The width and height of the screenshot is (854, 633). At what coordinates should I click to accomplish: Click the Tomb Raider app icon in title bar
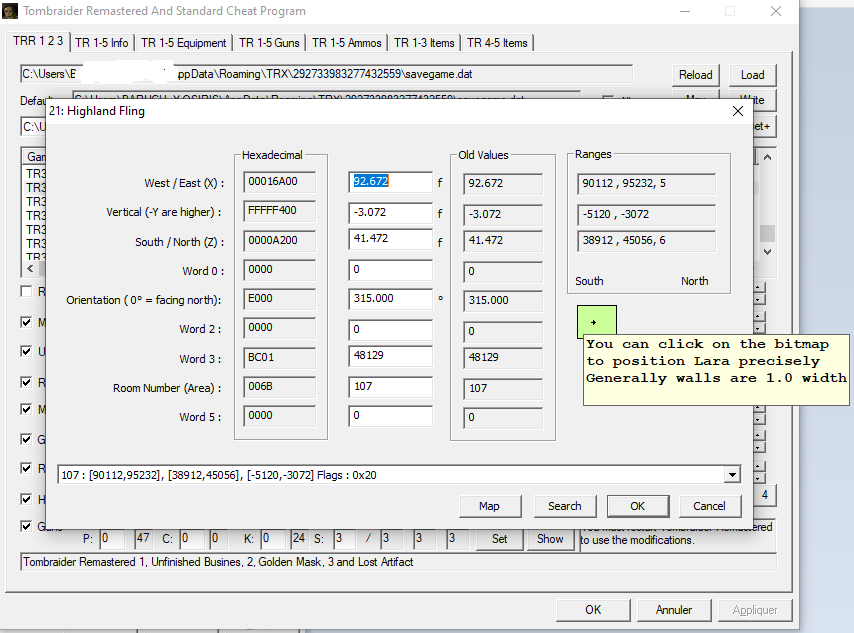click(10, 10)
